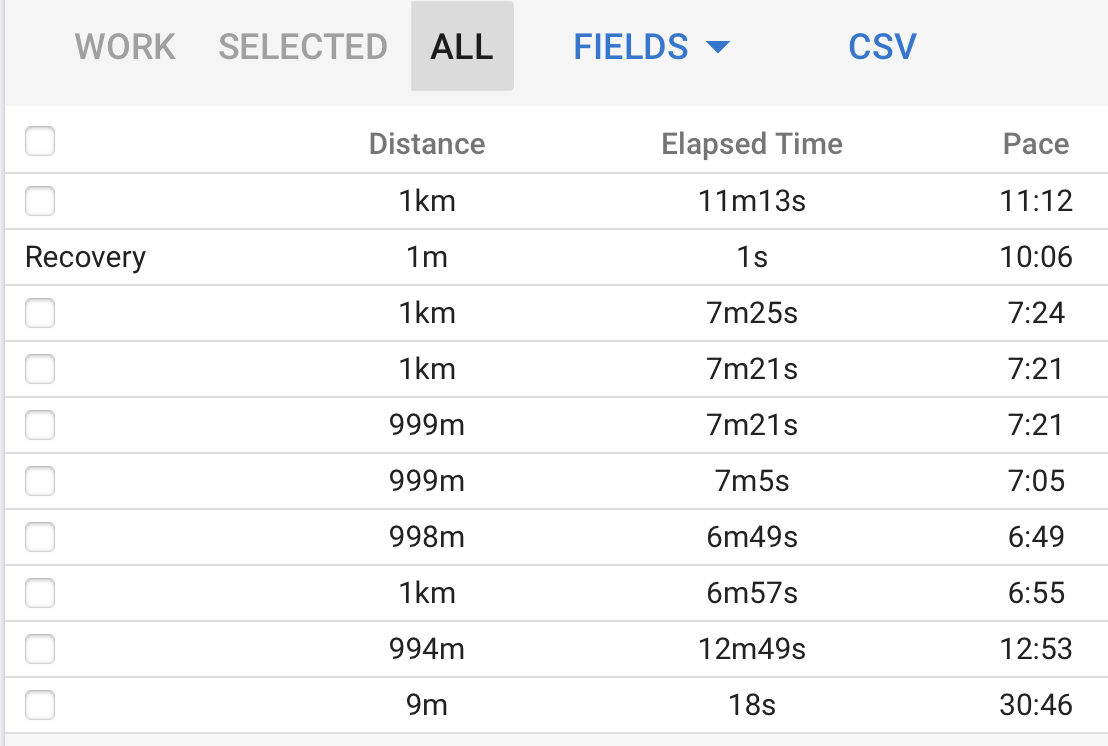Check the 9m 18s lap checkbox

coord(40,705)
